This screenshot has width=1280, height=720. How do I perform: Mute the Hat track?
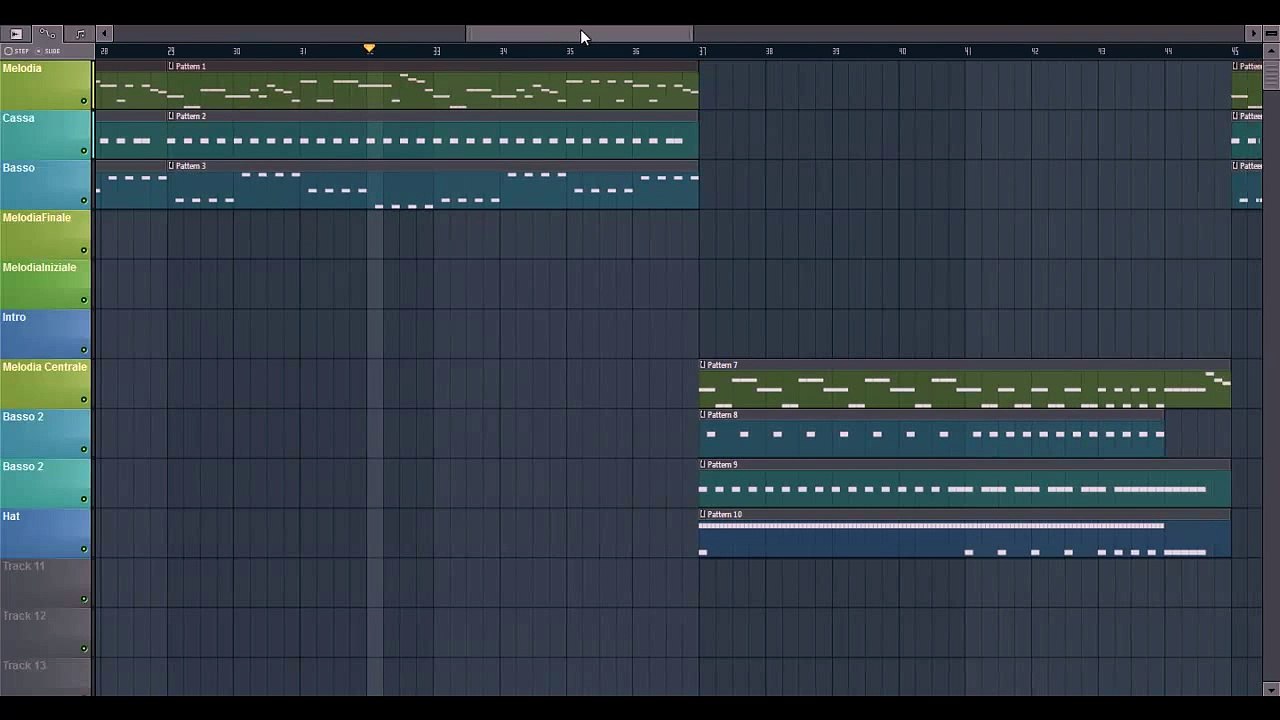pyautogui.click(x=84, y=549)
